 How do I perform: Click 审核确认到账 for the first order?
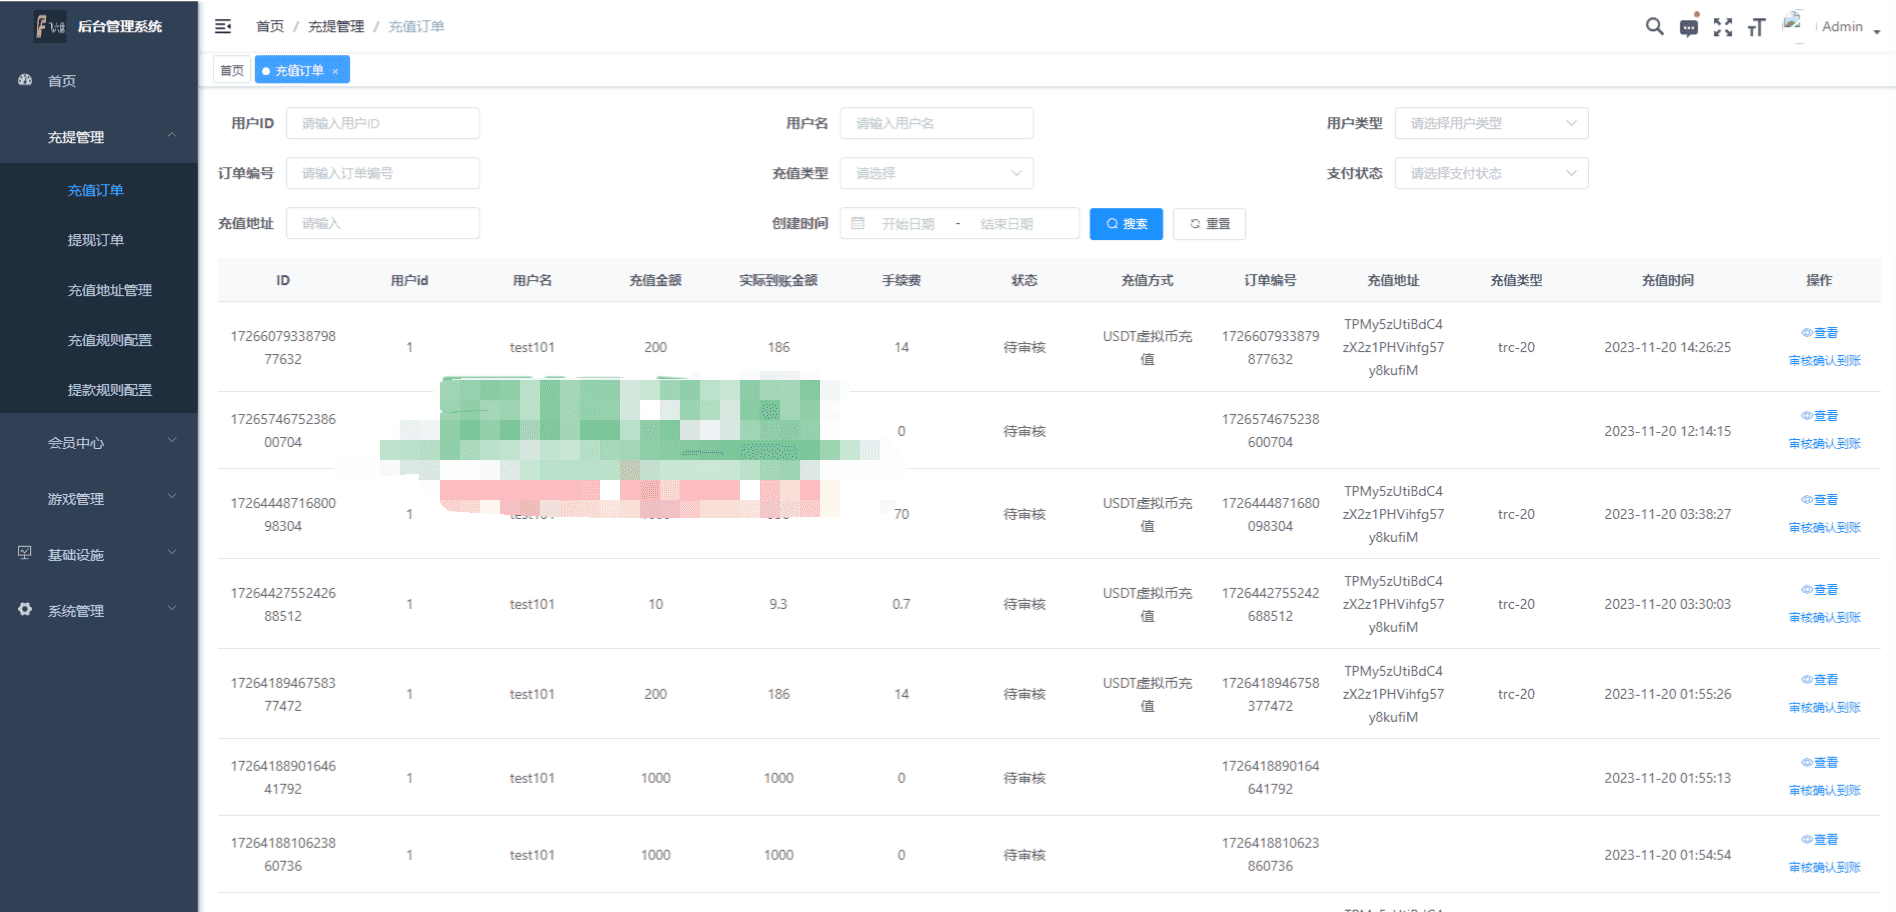[1824, 361]
